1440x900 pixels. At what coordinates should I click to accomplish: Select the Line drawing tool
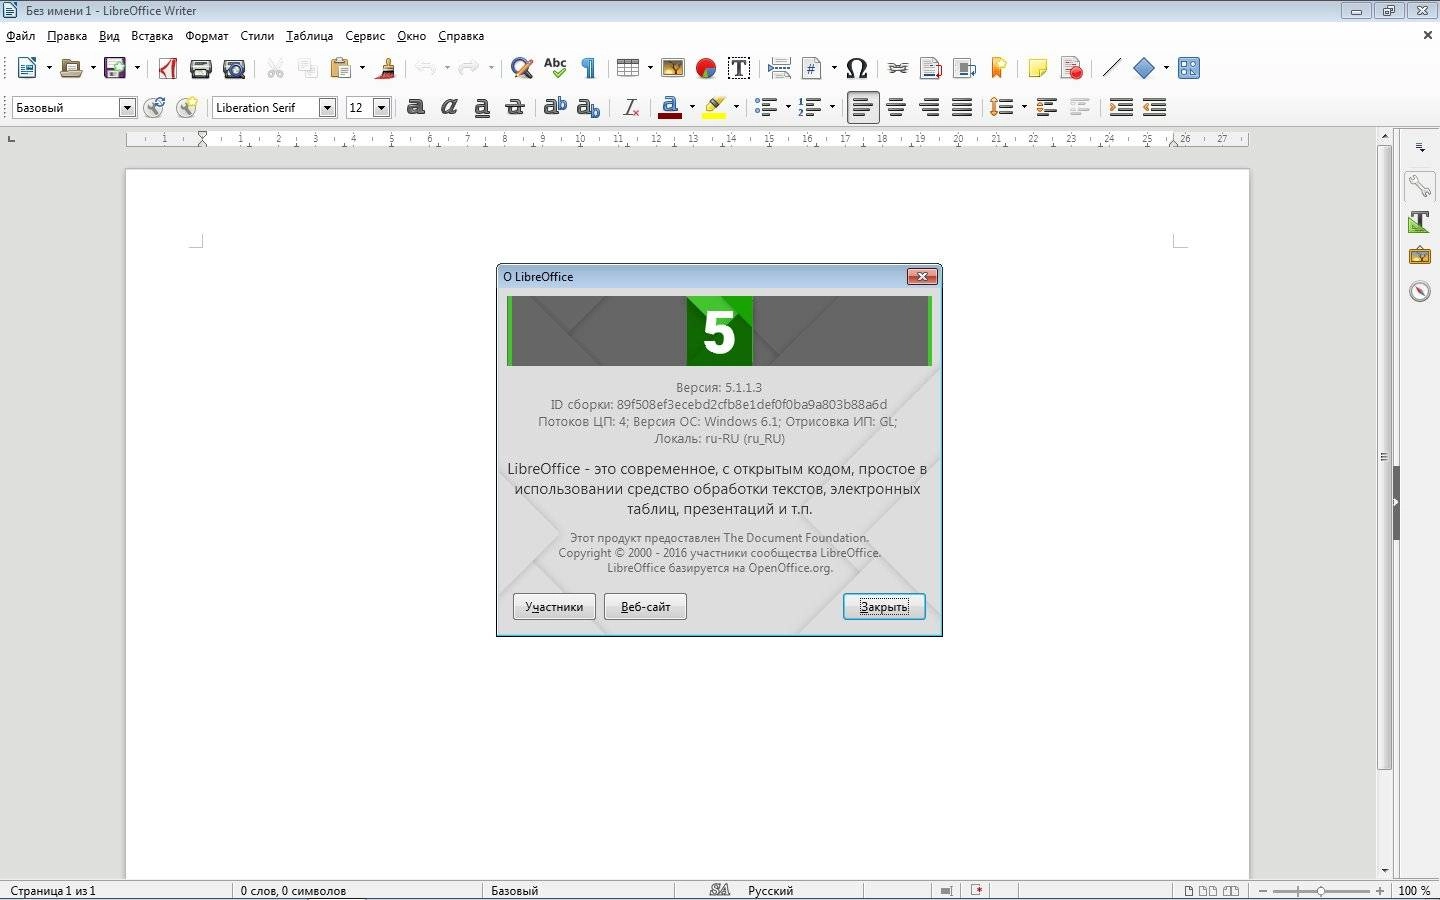click(1111, 68)
